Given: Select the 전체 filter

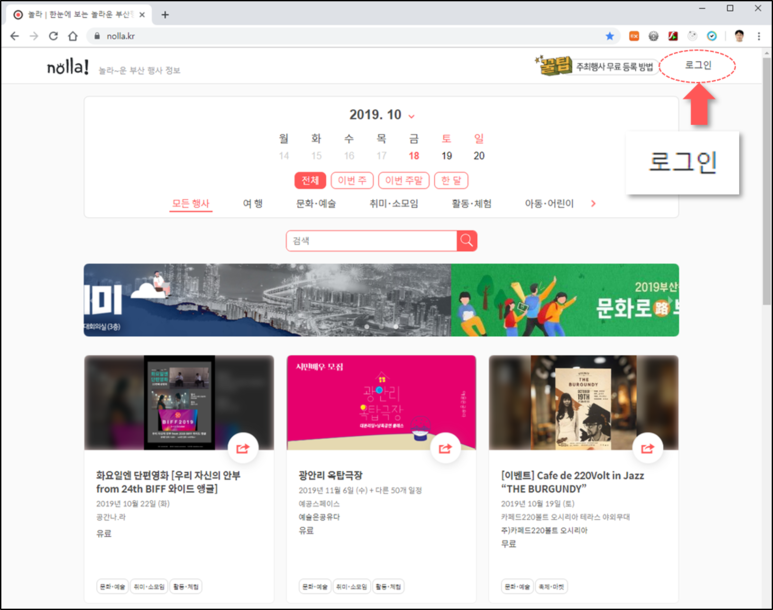Looking at the screenshot, I should click(310, 180).
